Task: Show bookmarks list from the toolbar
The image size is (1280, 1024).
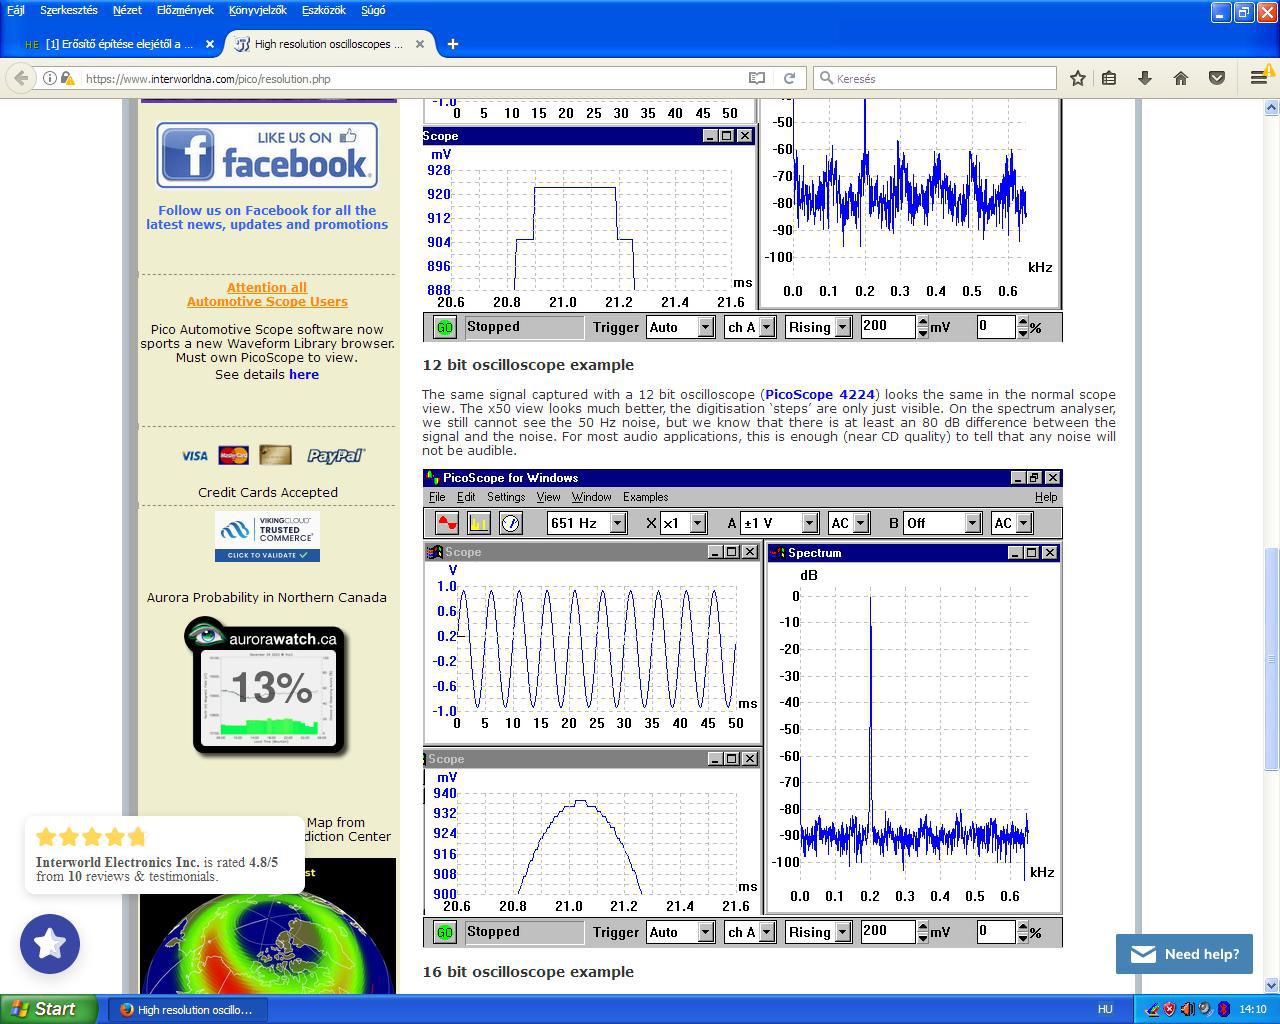Action: 1109,78
